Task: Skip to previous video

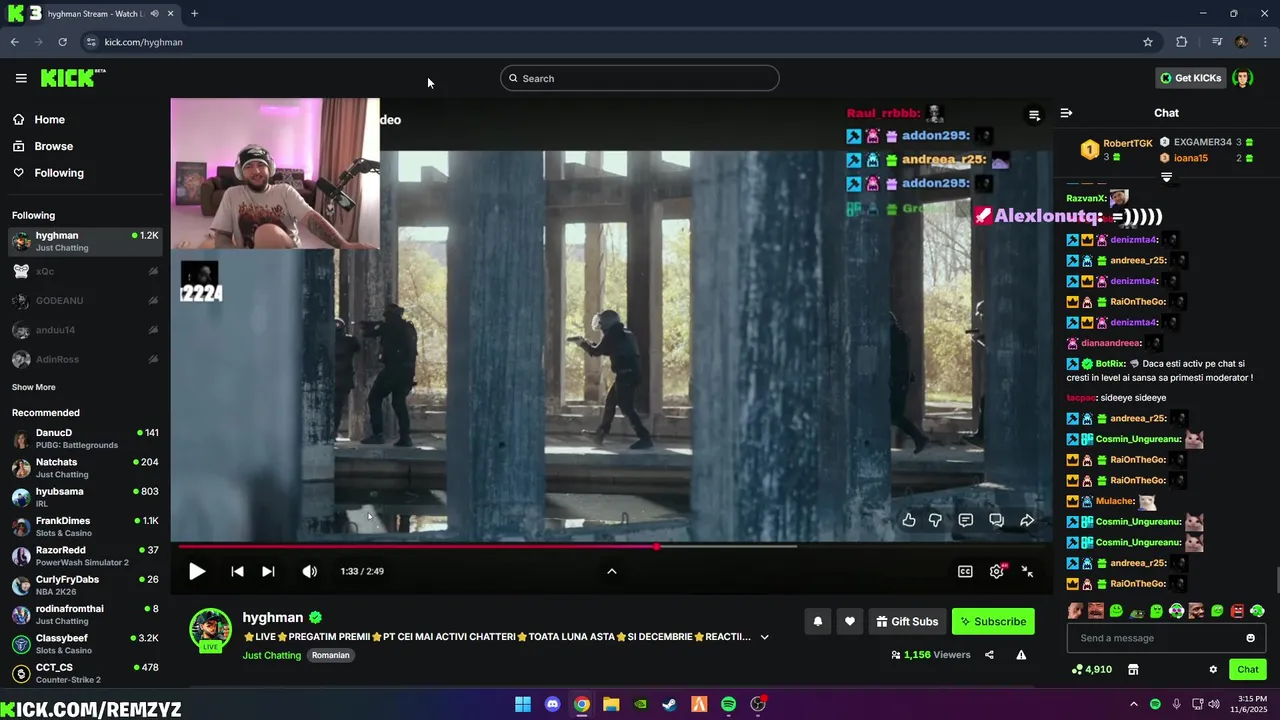Action: (237, 571)
